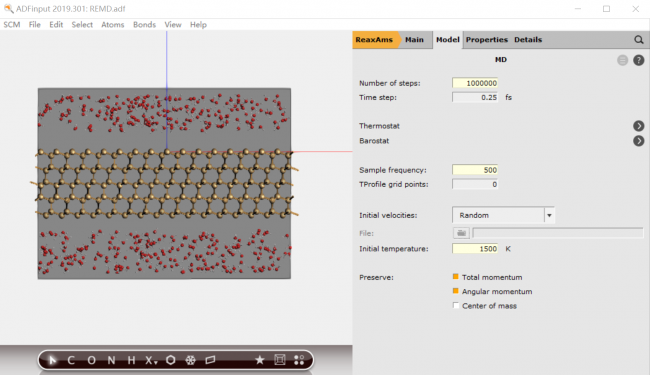The width and height of the screenshot is (650, 375).
Task: Switch to the Model tab
Action: click(x=448, y=40)
